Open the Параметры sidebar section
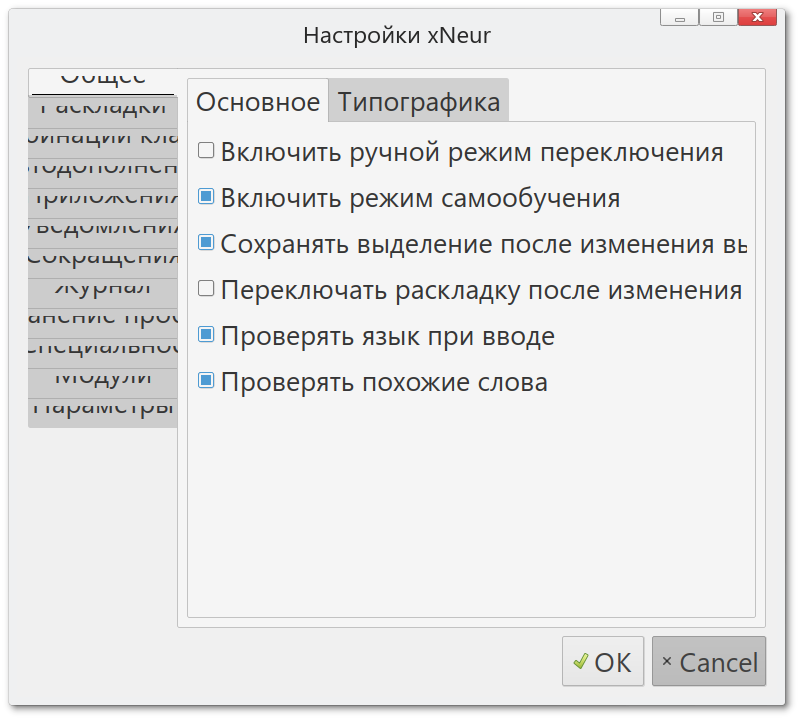Viewport: 800px width, 720px height. (x=103, y=413)
